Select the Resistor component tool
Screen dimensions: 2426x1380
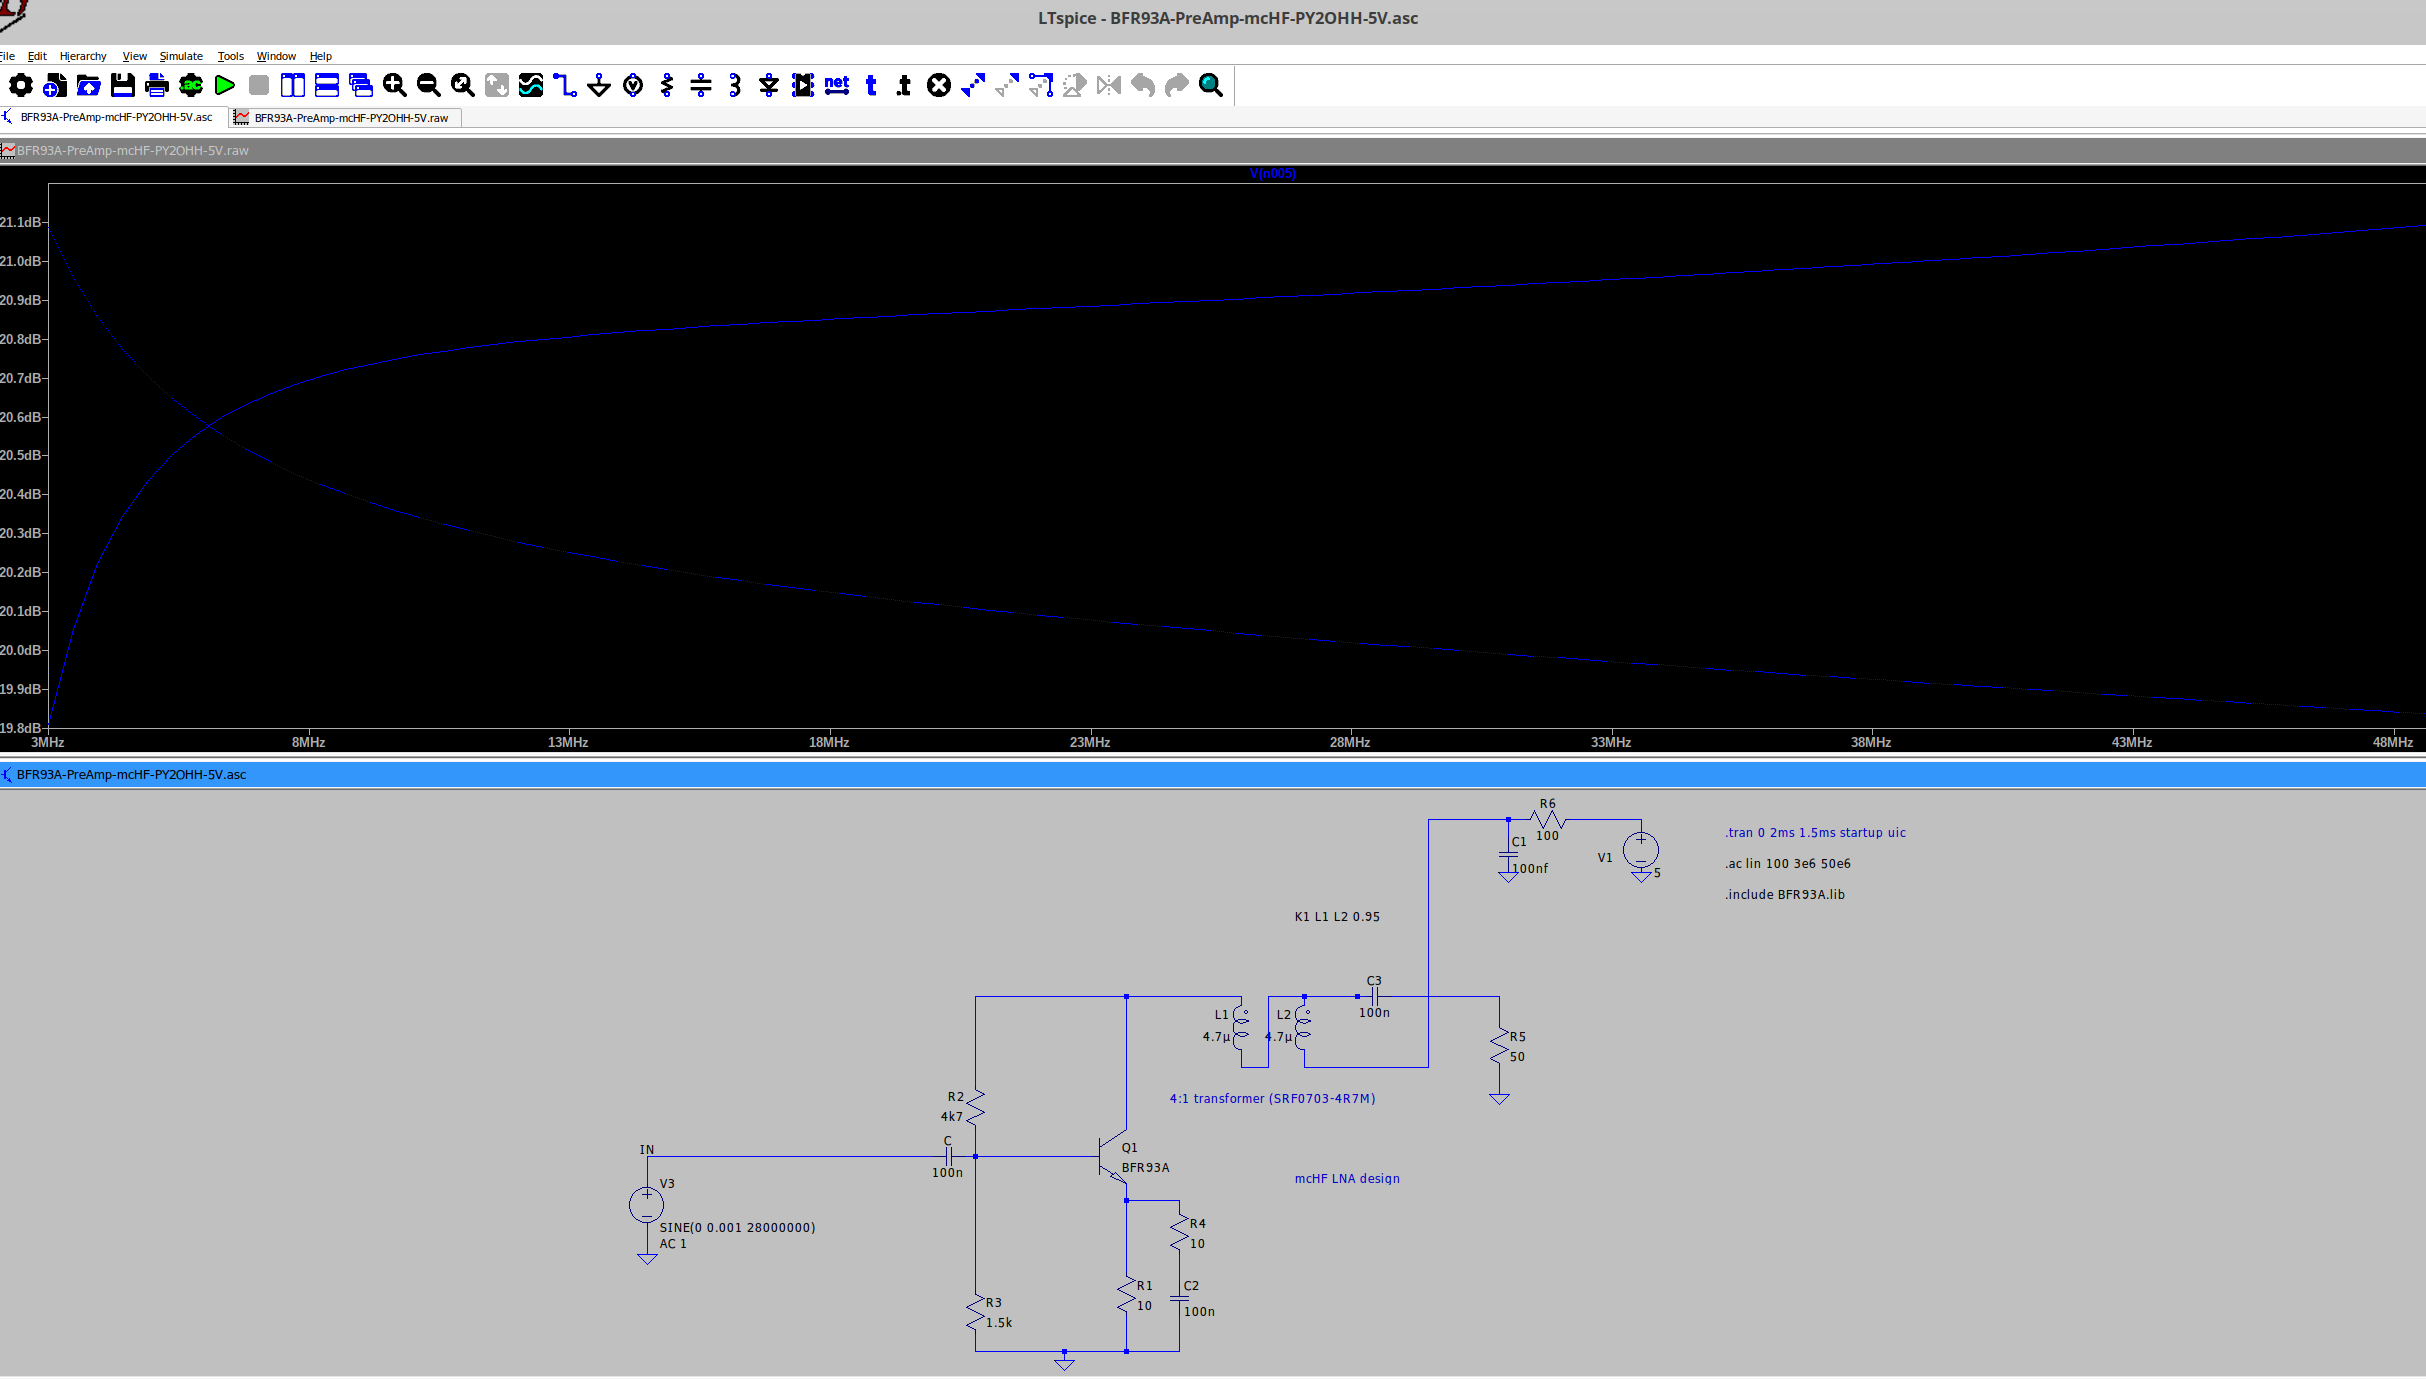coord(666,86)
